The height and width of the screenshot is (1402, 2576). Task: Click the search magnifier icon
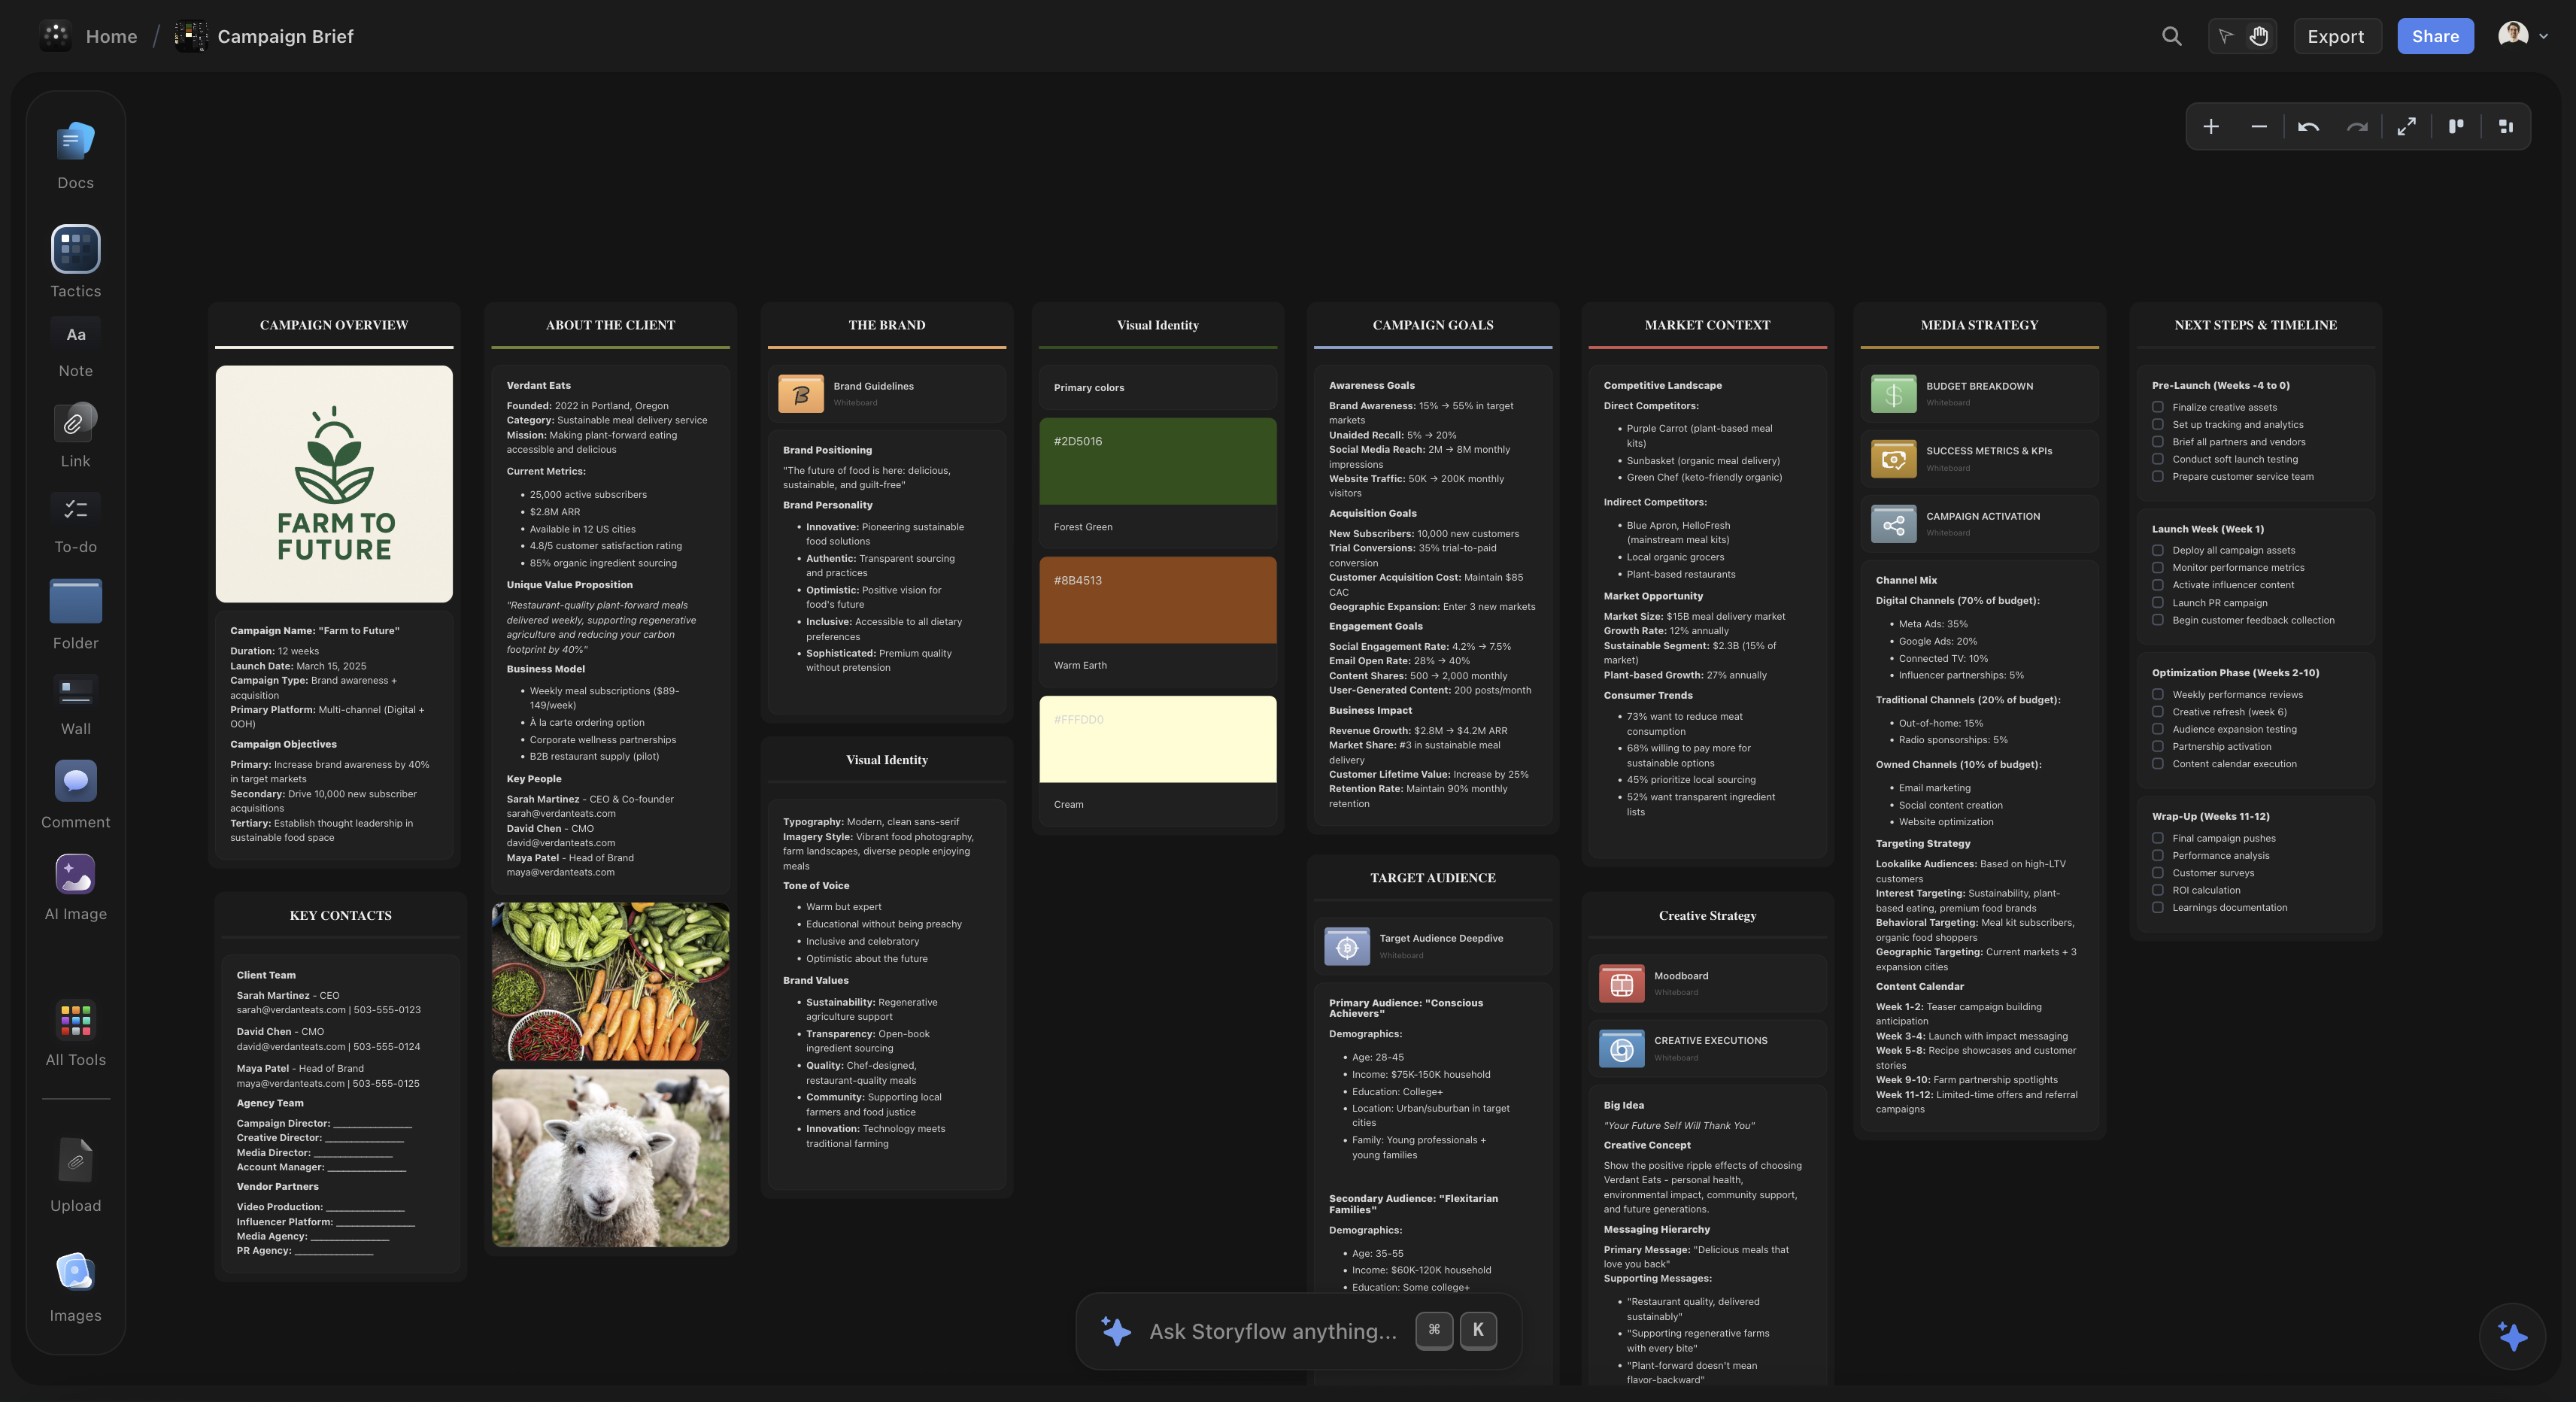point(2171,37)
